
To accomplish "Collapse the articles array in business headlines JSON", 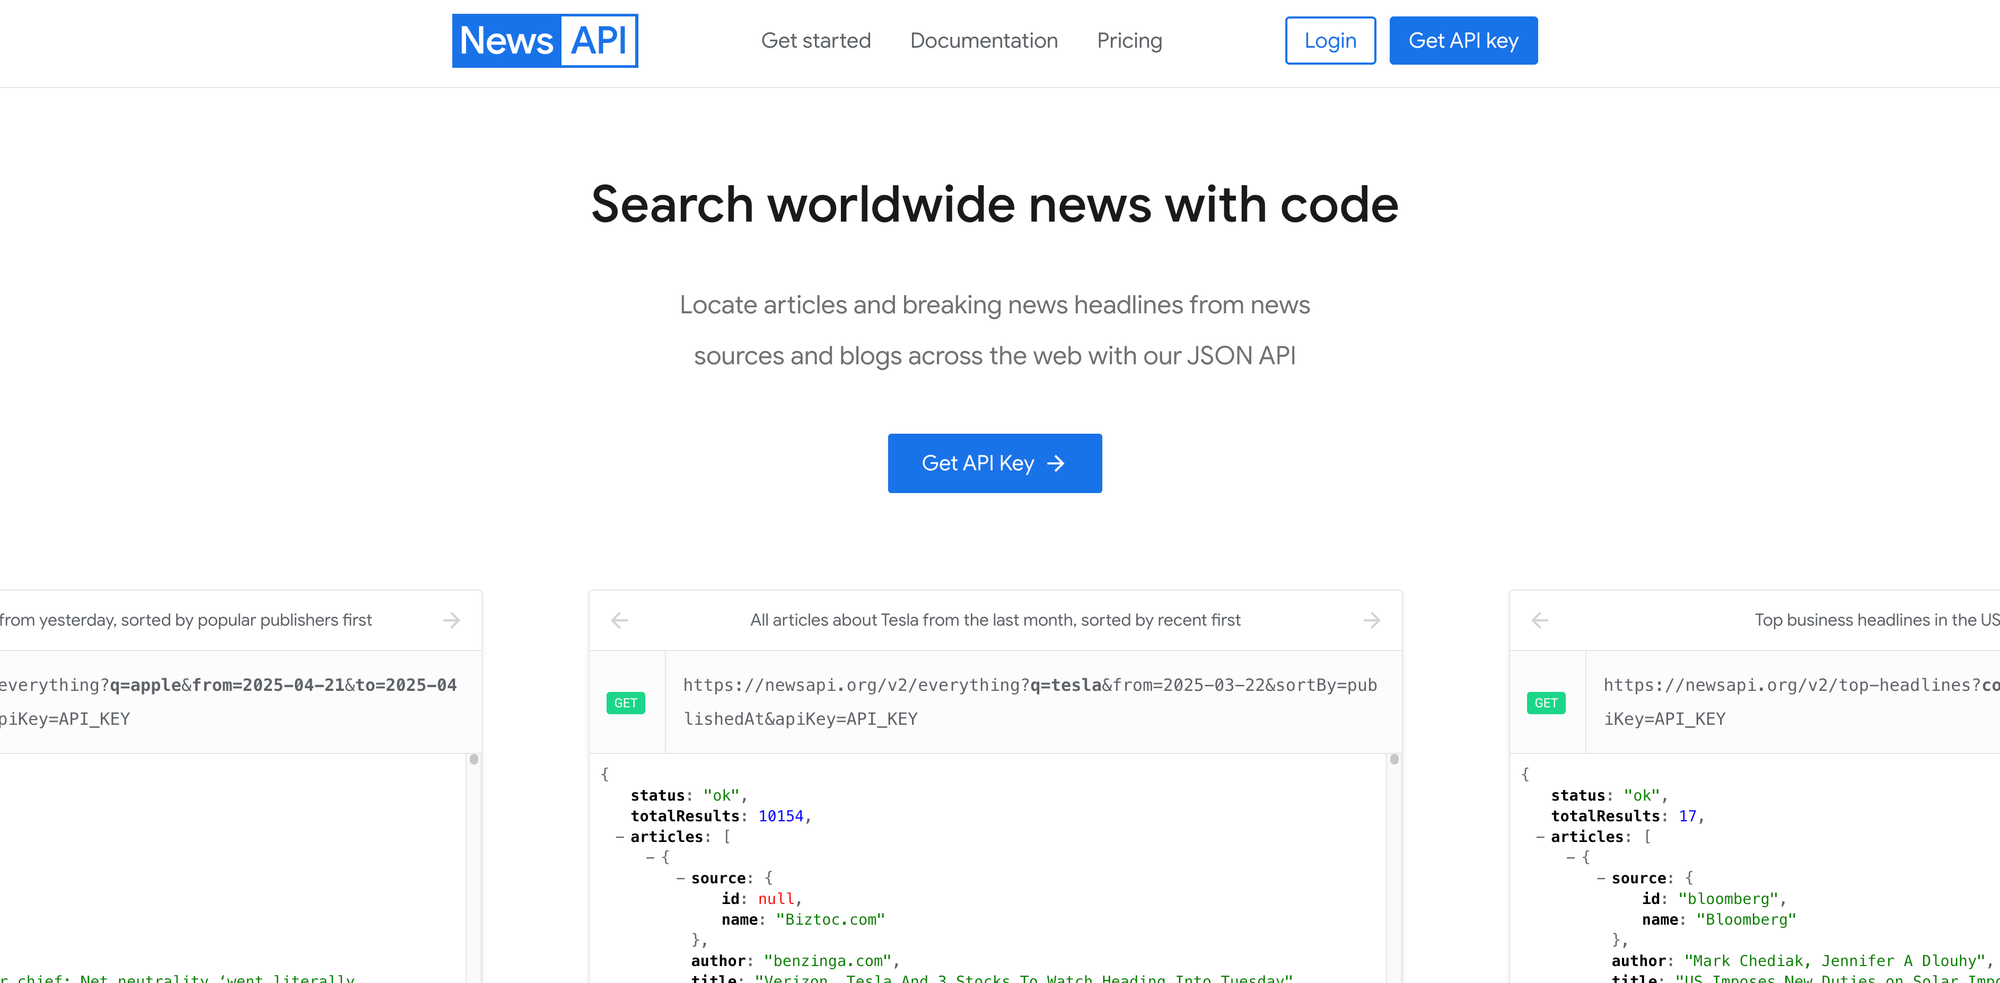I will (1539, 836).
